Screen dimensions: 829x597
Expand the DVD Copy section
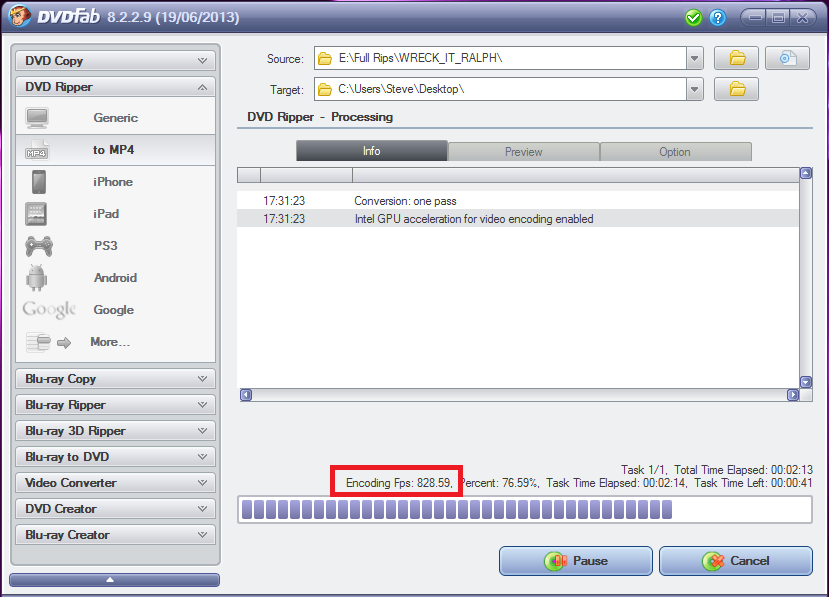115,61
